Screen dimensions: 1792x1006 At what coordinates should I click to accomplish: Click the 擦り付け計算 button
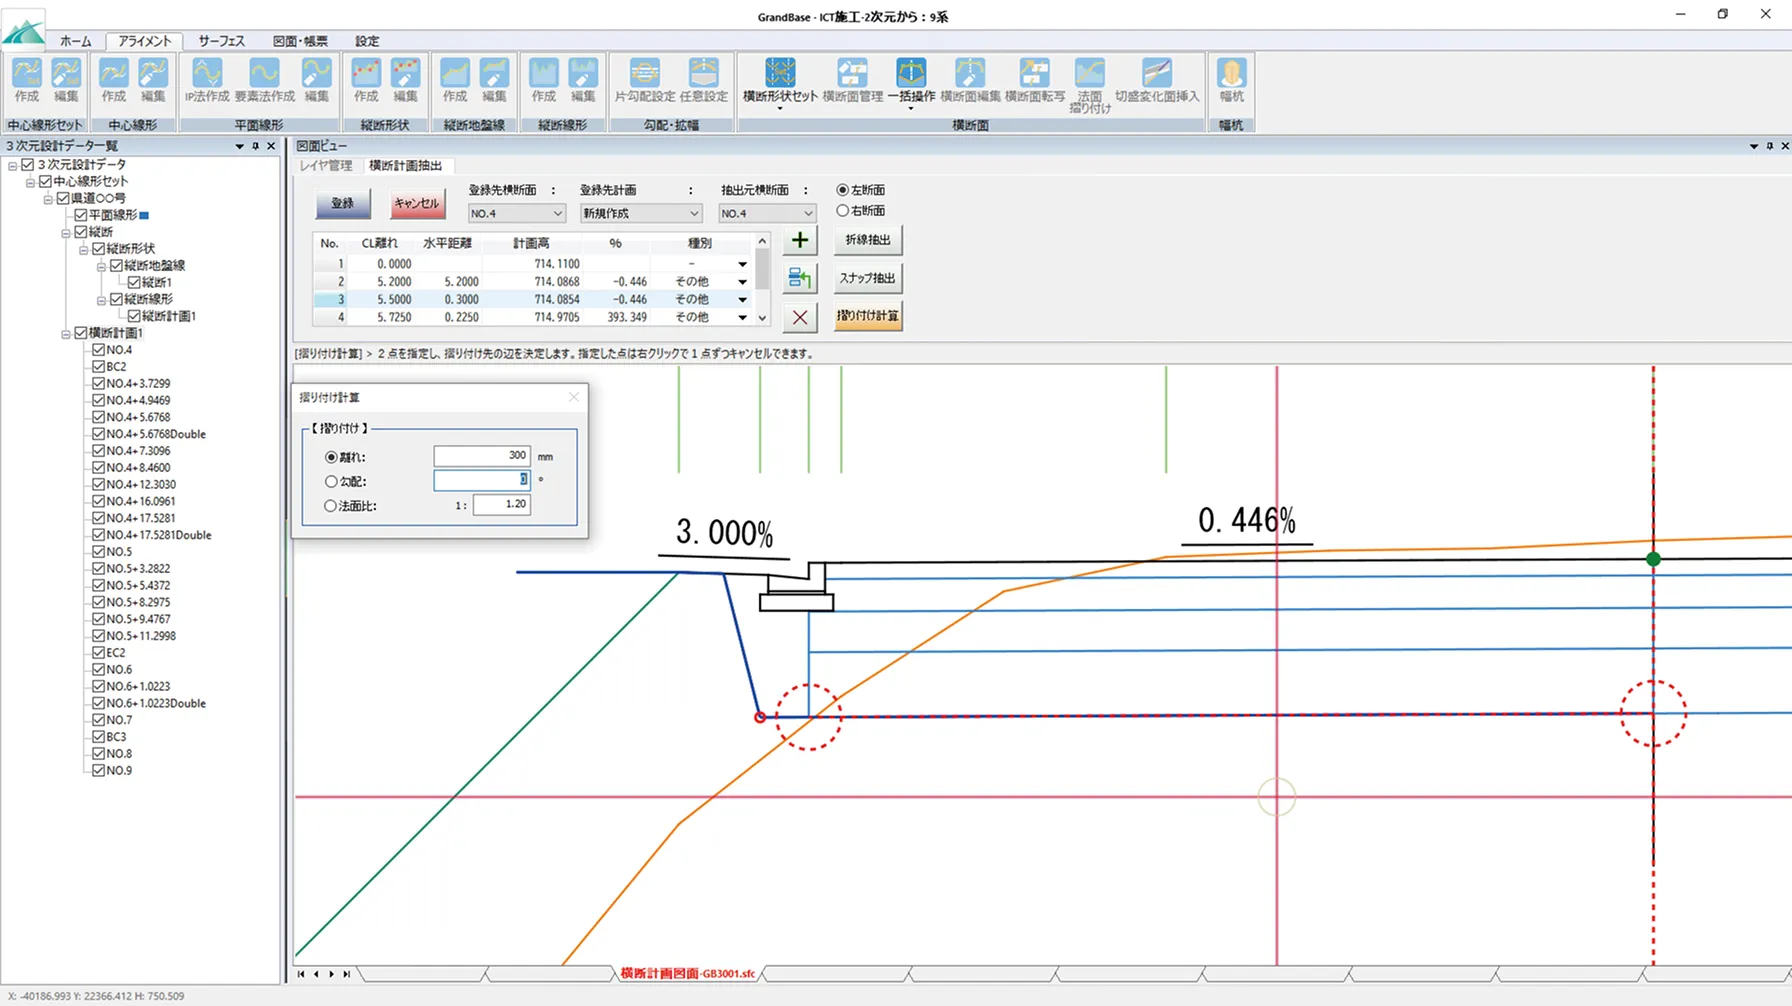pos(867,316)
